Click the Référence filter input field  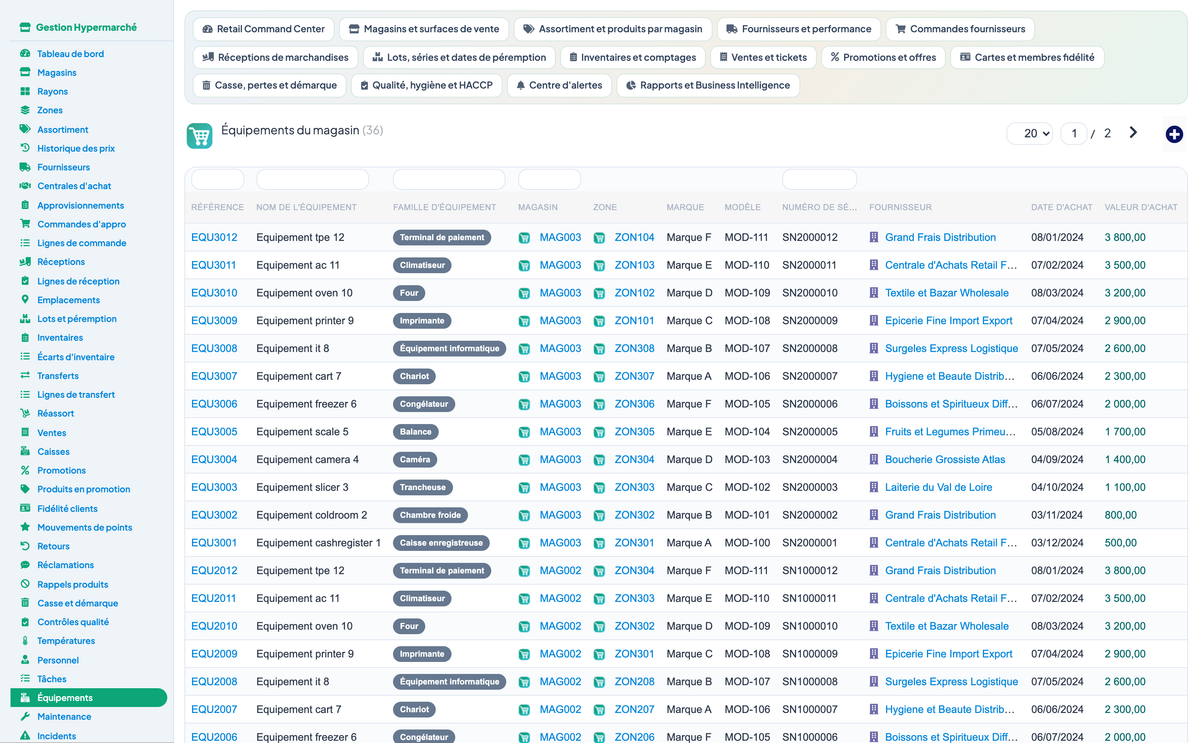click(218, 180)
